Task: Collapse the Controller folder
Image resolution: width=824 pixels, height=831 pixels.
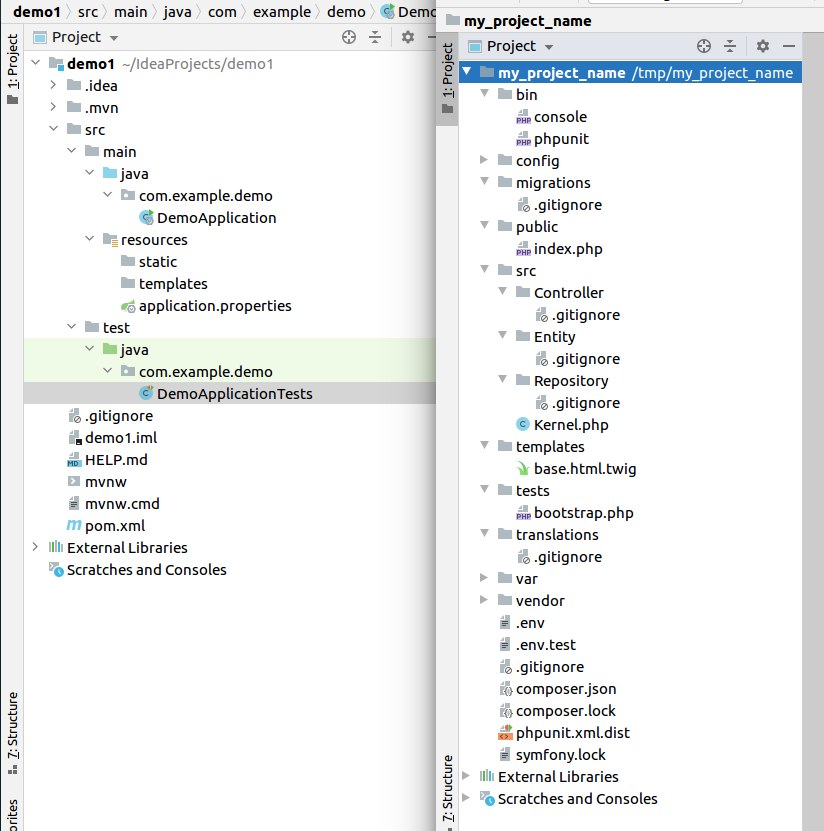Action: (502, 291)
